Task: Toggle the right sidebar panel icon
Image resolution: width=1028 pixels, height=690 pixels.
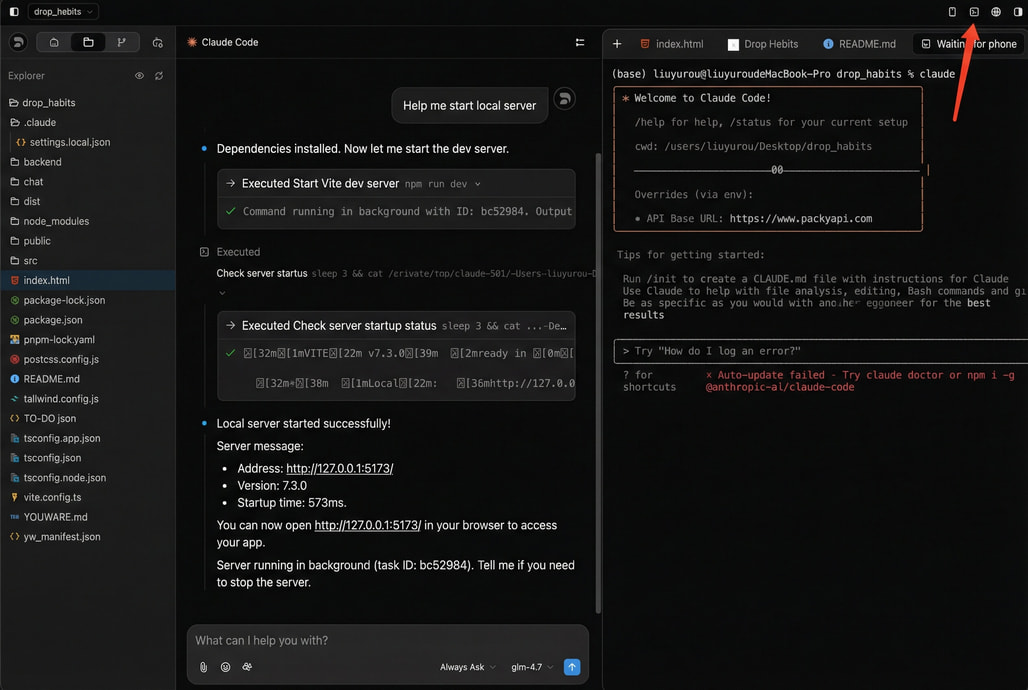Action: tap(1018, 12)
